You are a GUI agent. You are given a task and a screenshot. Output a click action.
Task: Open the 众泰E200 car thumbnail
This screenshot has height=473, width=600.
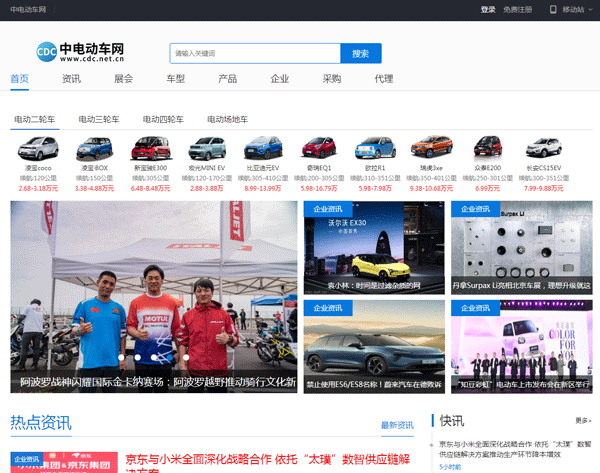pos(488,146)
